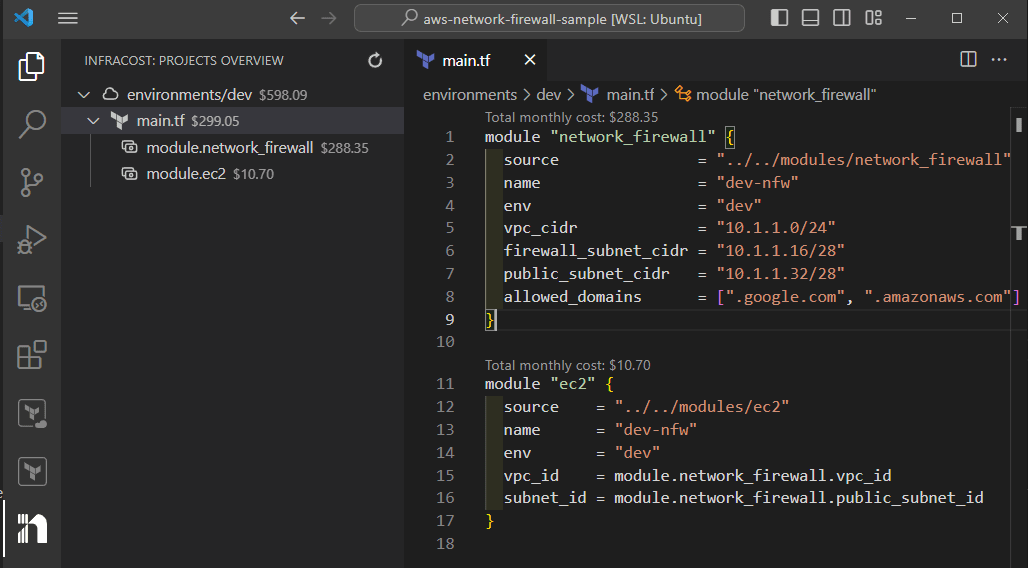Click the module.ec2 resource icon

point(130,174)
